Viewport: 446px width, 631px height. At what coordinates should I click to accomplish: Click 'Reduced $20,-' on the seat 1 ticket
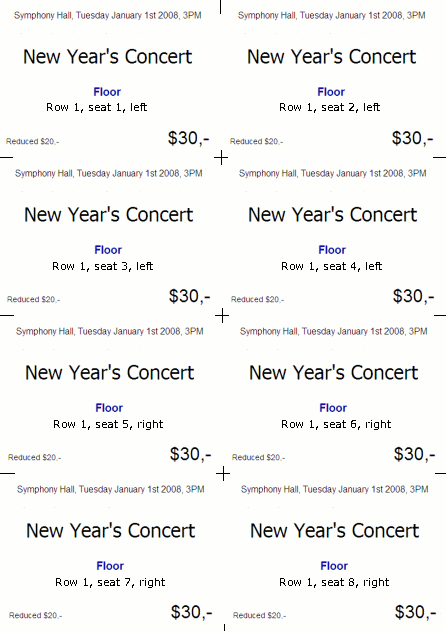33,142
